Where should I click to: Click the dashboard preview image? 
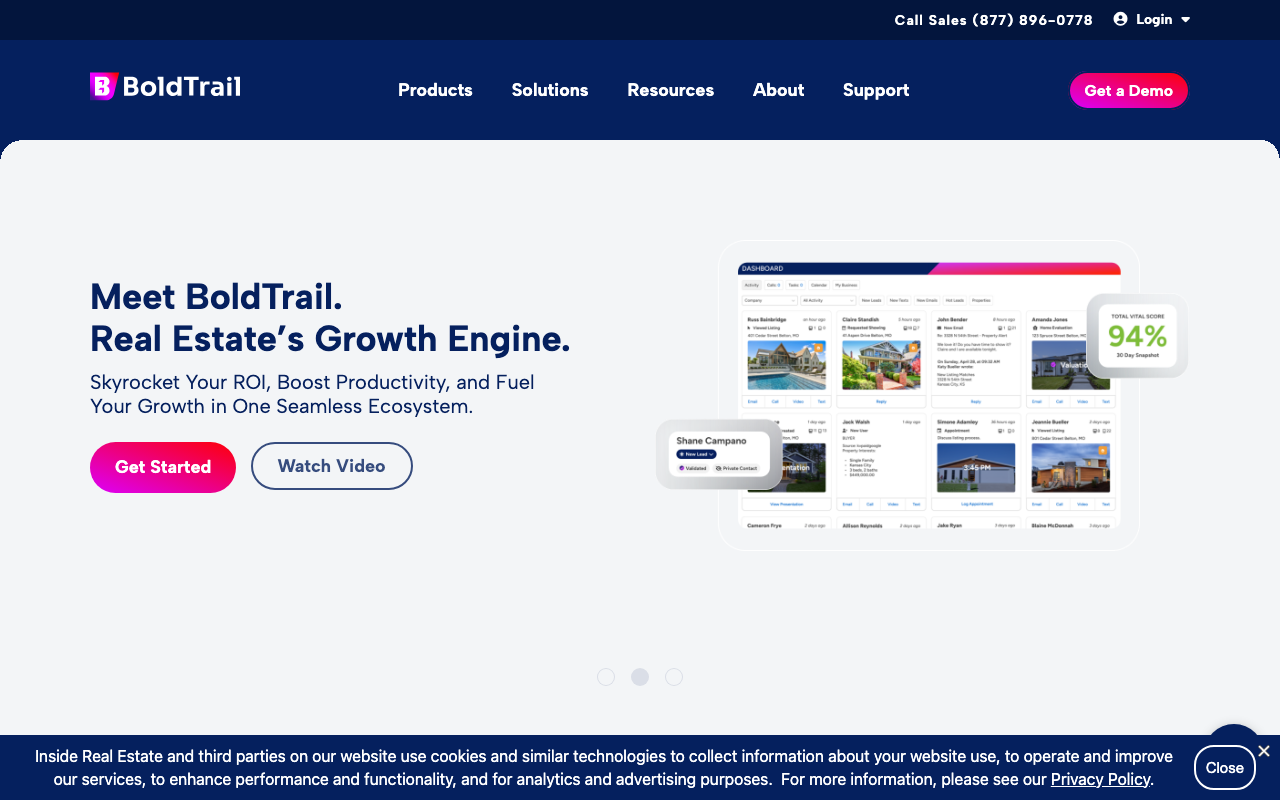coord(929,395)
